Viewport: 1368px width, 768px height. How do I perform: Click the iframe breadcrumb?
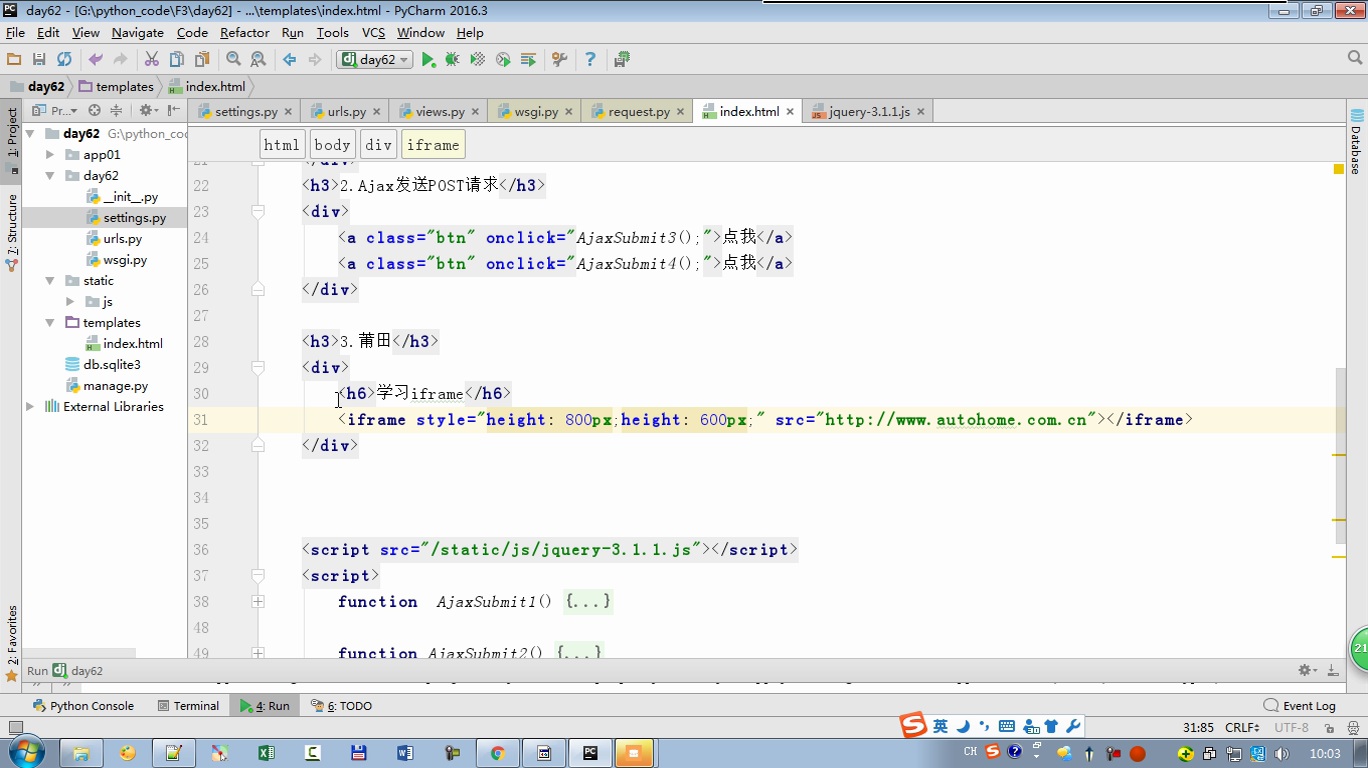coord(433,145)
